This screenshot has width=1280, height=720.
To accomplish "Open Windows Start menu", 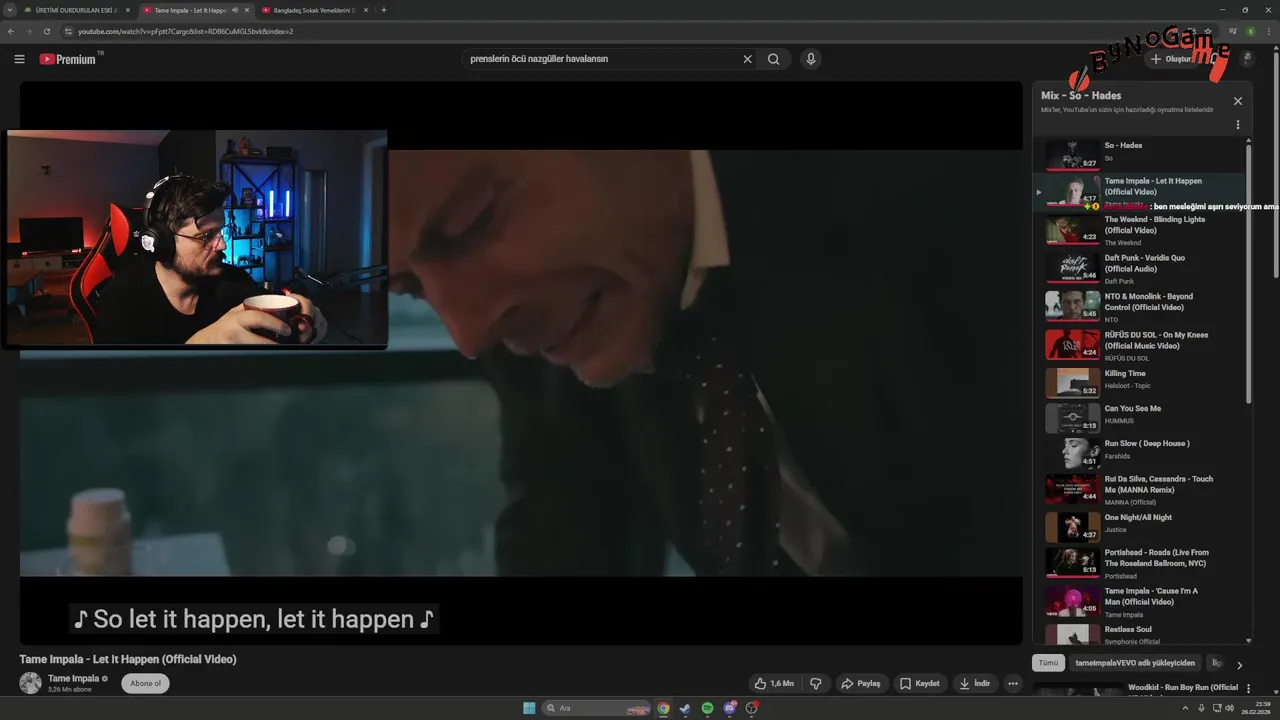I will tap(529, 708).
